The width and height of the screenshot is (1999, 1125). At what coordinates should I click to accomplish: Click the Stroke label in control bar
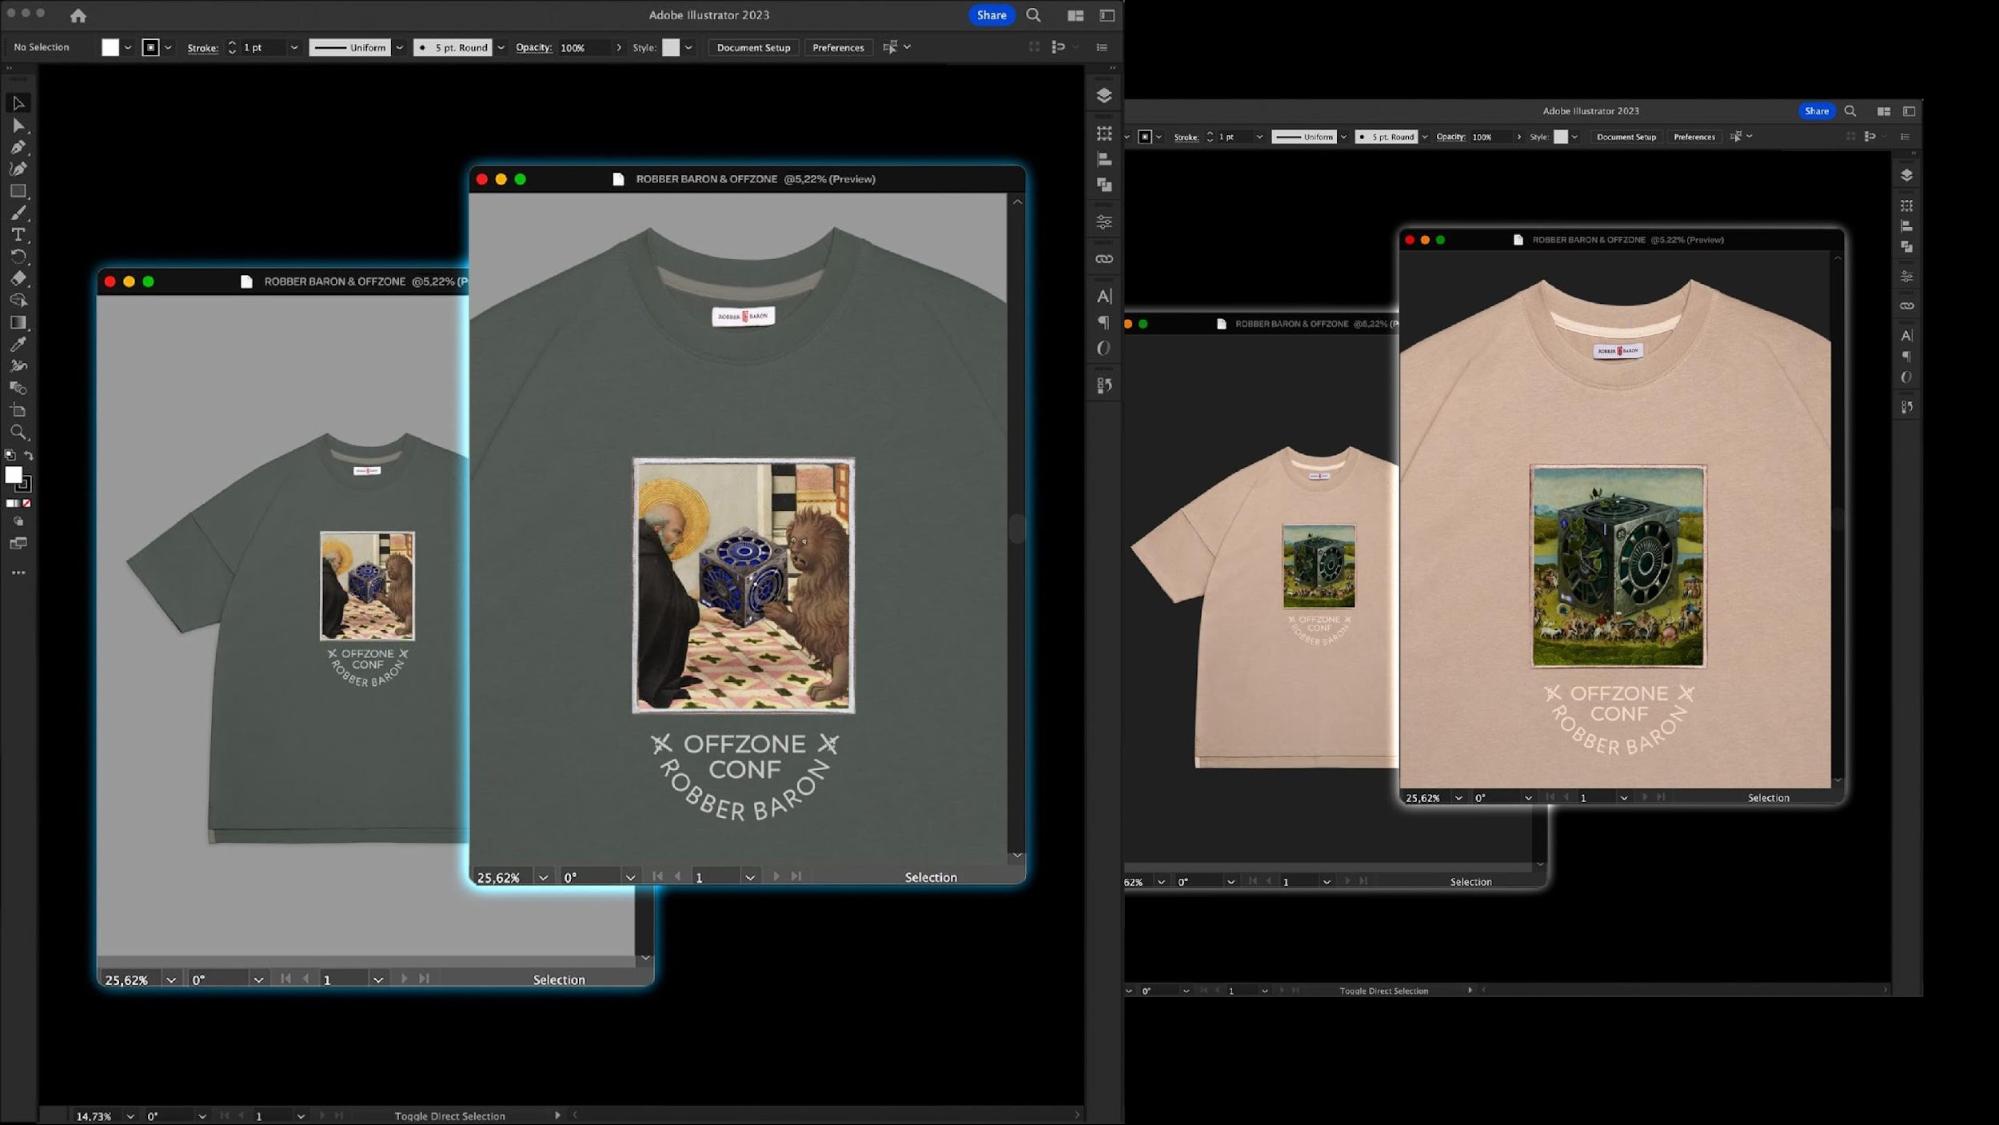tap(203, 47)
